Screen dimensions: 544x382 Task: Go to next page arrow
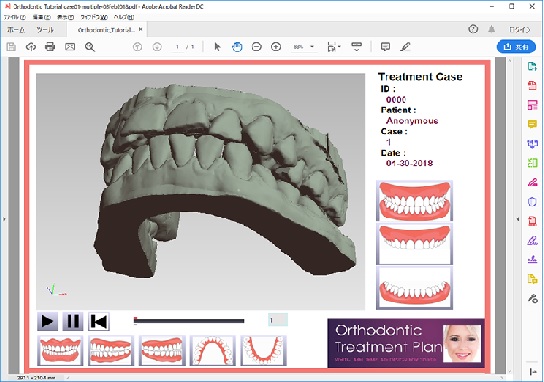(157, 46)
